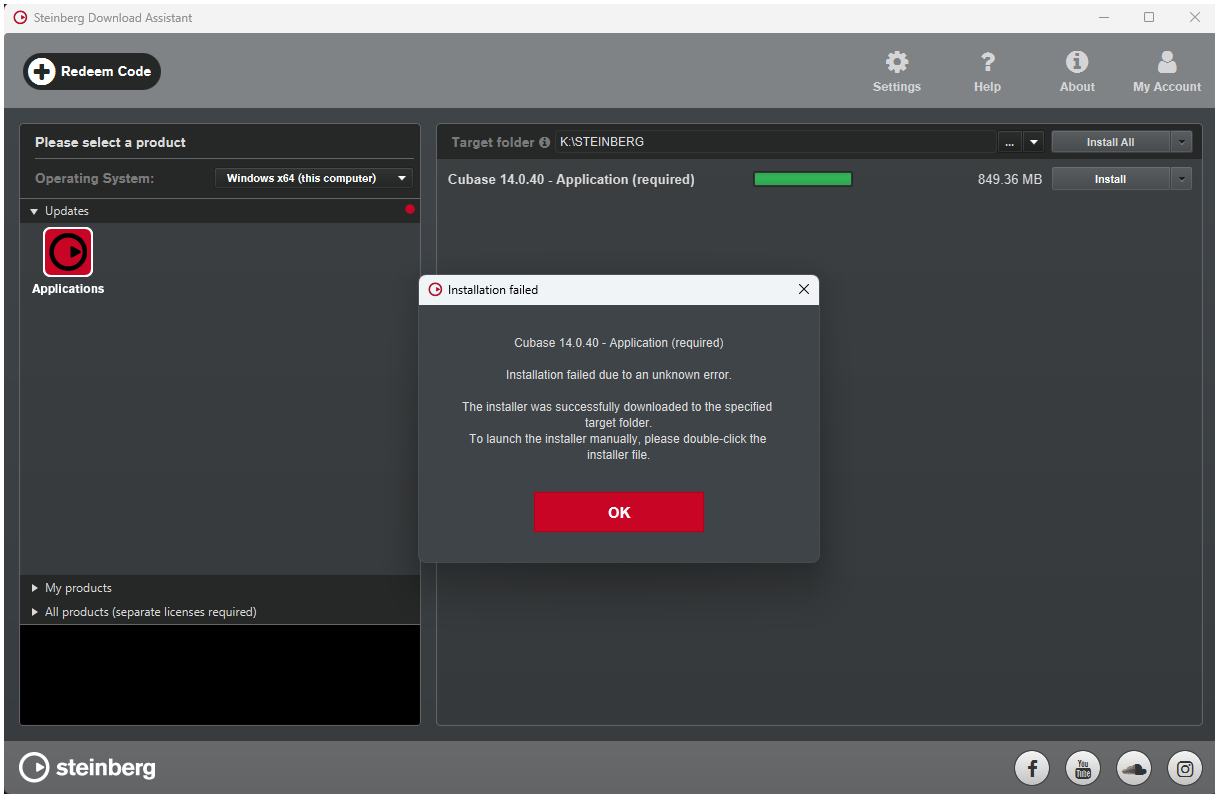
Task: Click OK in Installation failed dialog
Action: coord(619,512)
